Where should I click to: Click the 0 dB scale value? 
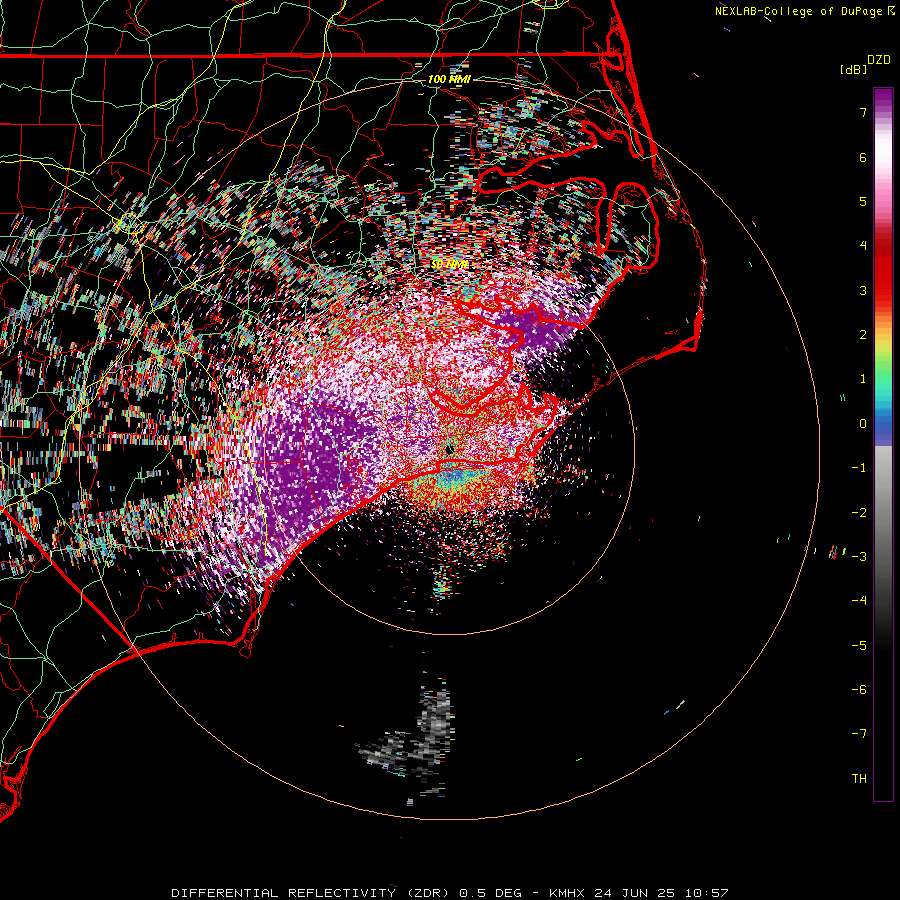(x=863, y=424)
